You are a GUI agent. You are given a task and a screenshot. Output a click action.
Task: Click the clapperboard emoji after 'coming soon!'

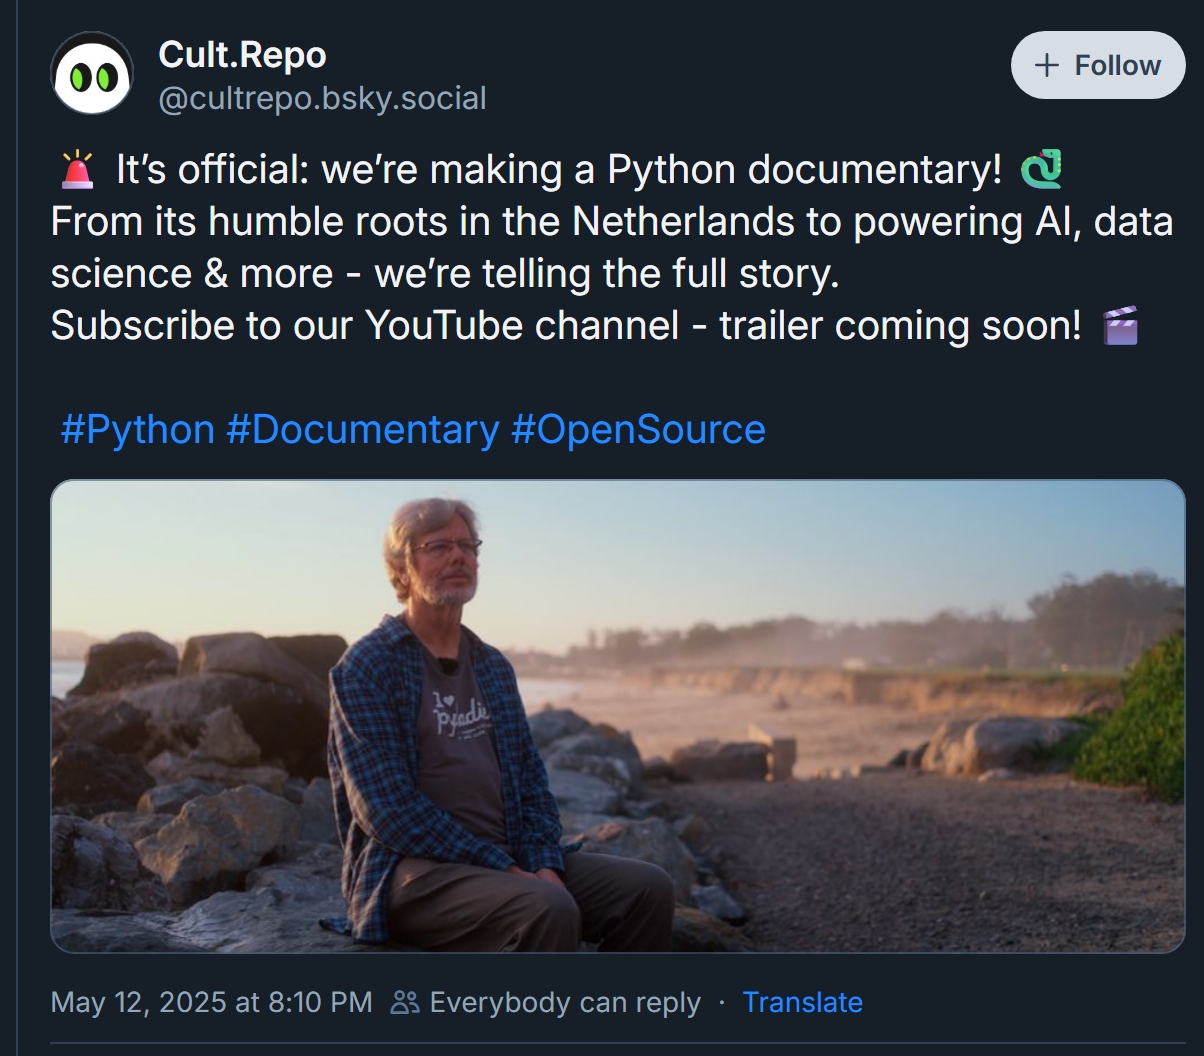pyautogui.click(x=1120, y=326)
